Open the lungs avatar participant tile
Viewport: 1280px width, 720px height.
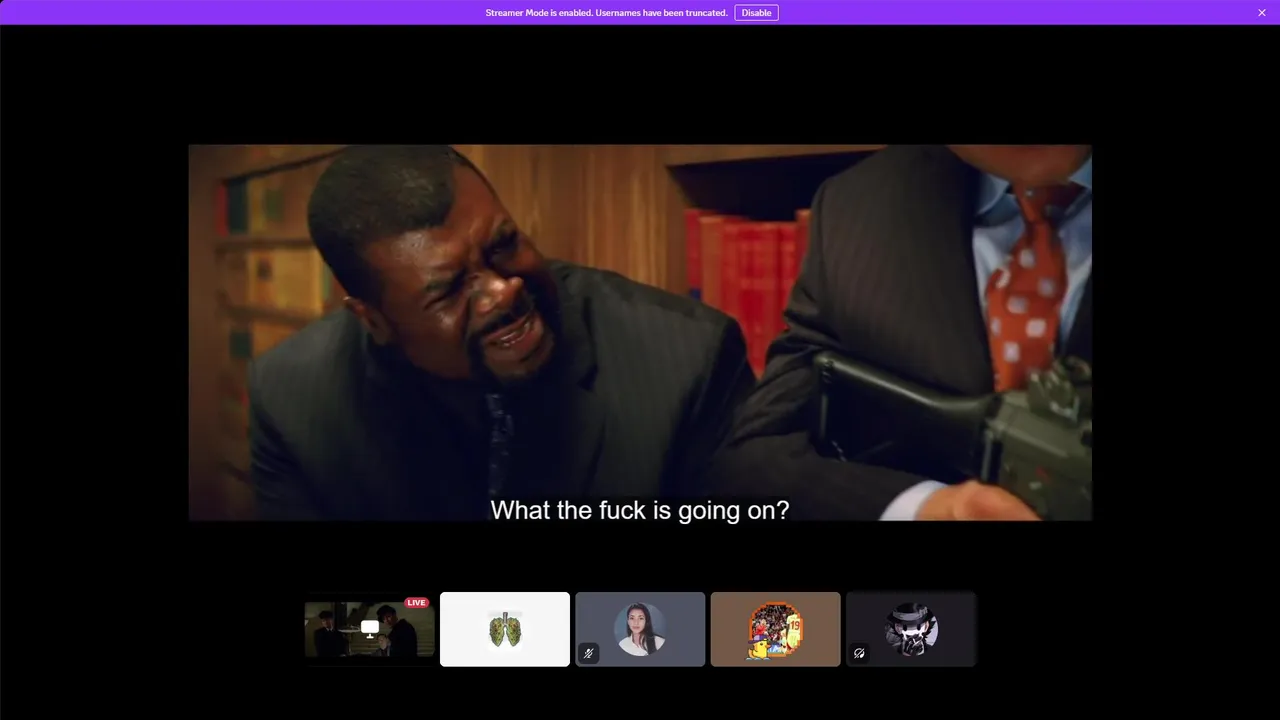coord(505,629)
